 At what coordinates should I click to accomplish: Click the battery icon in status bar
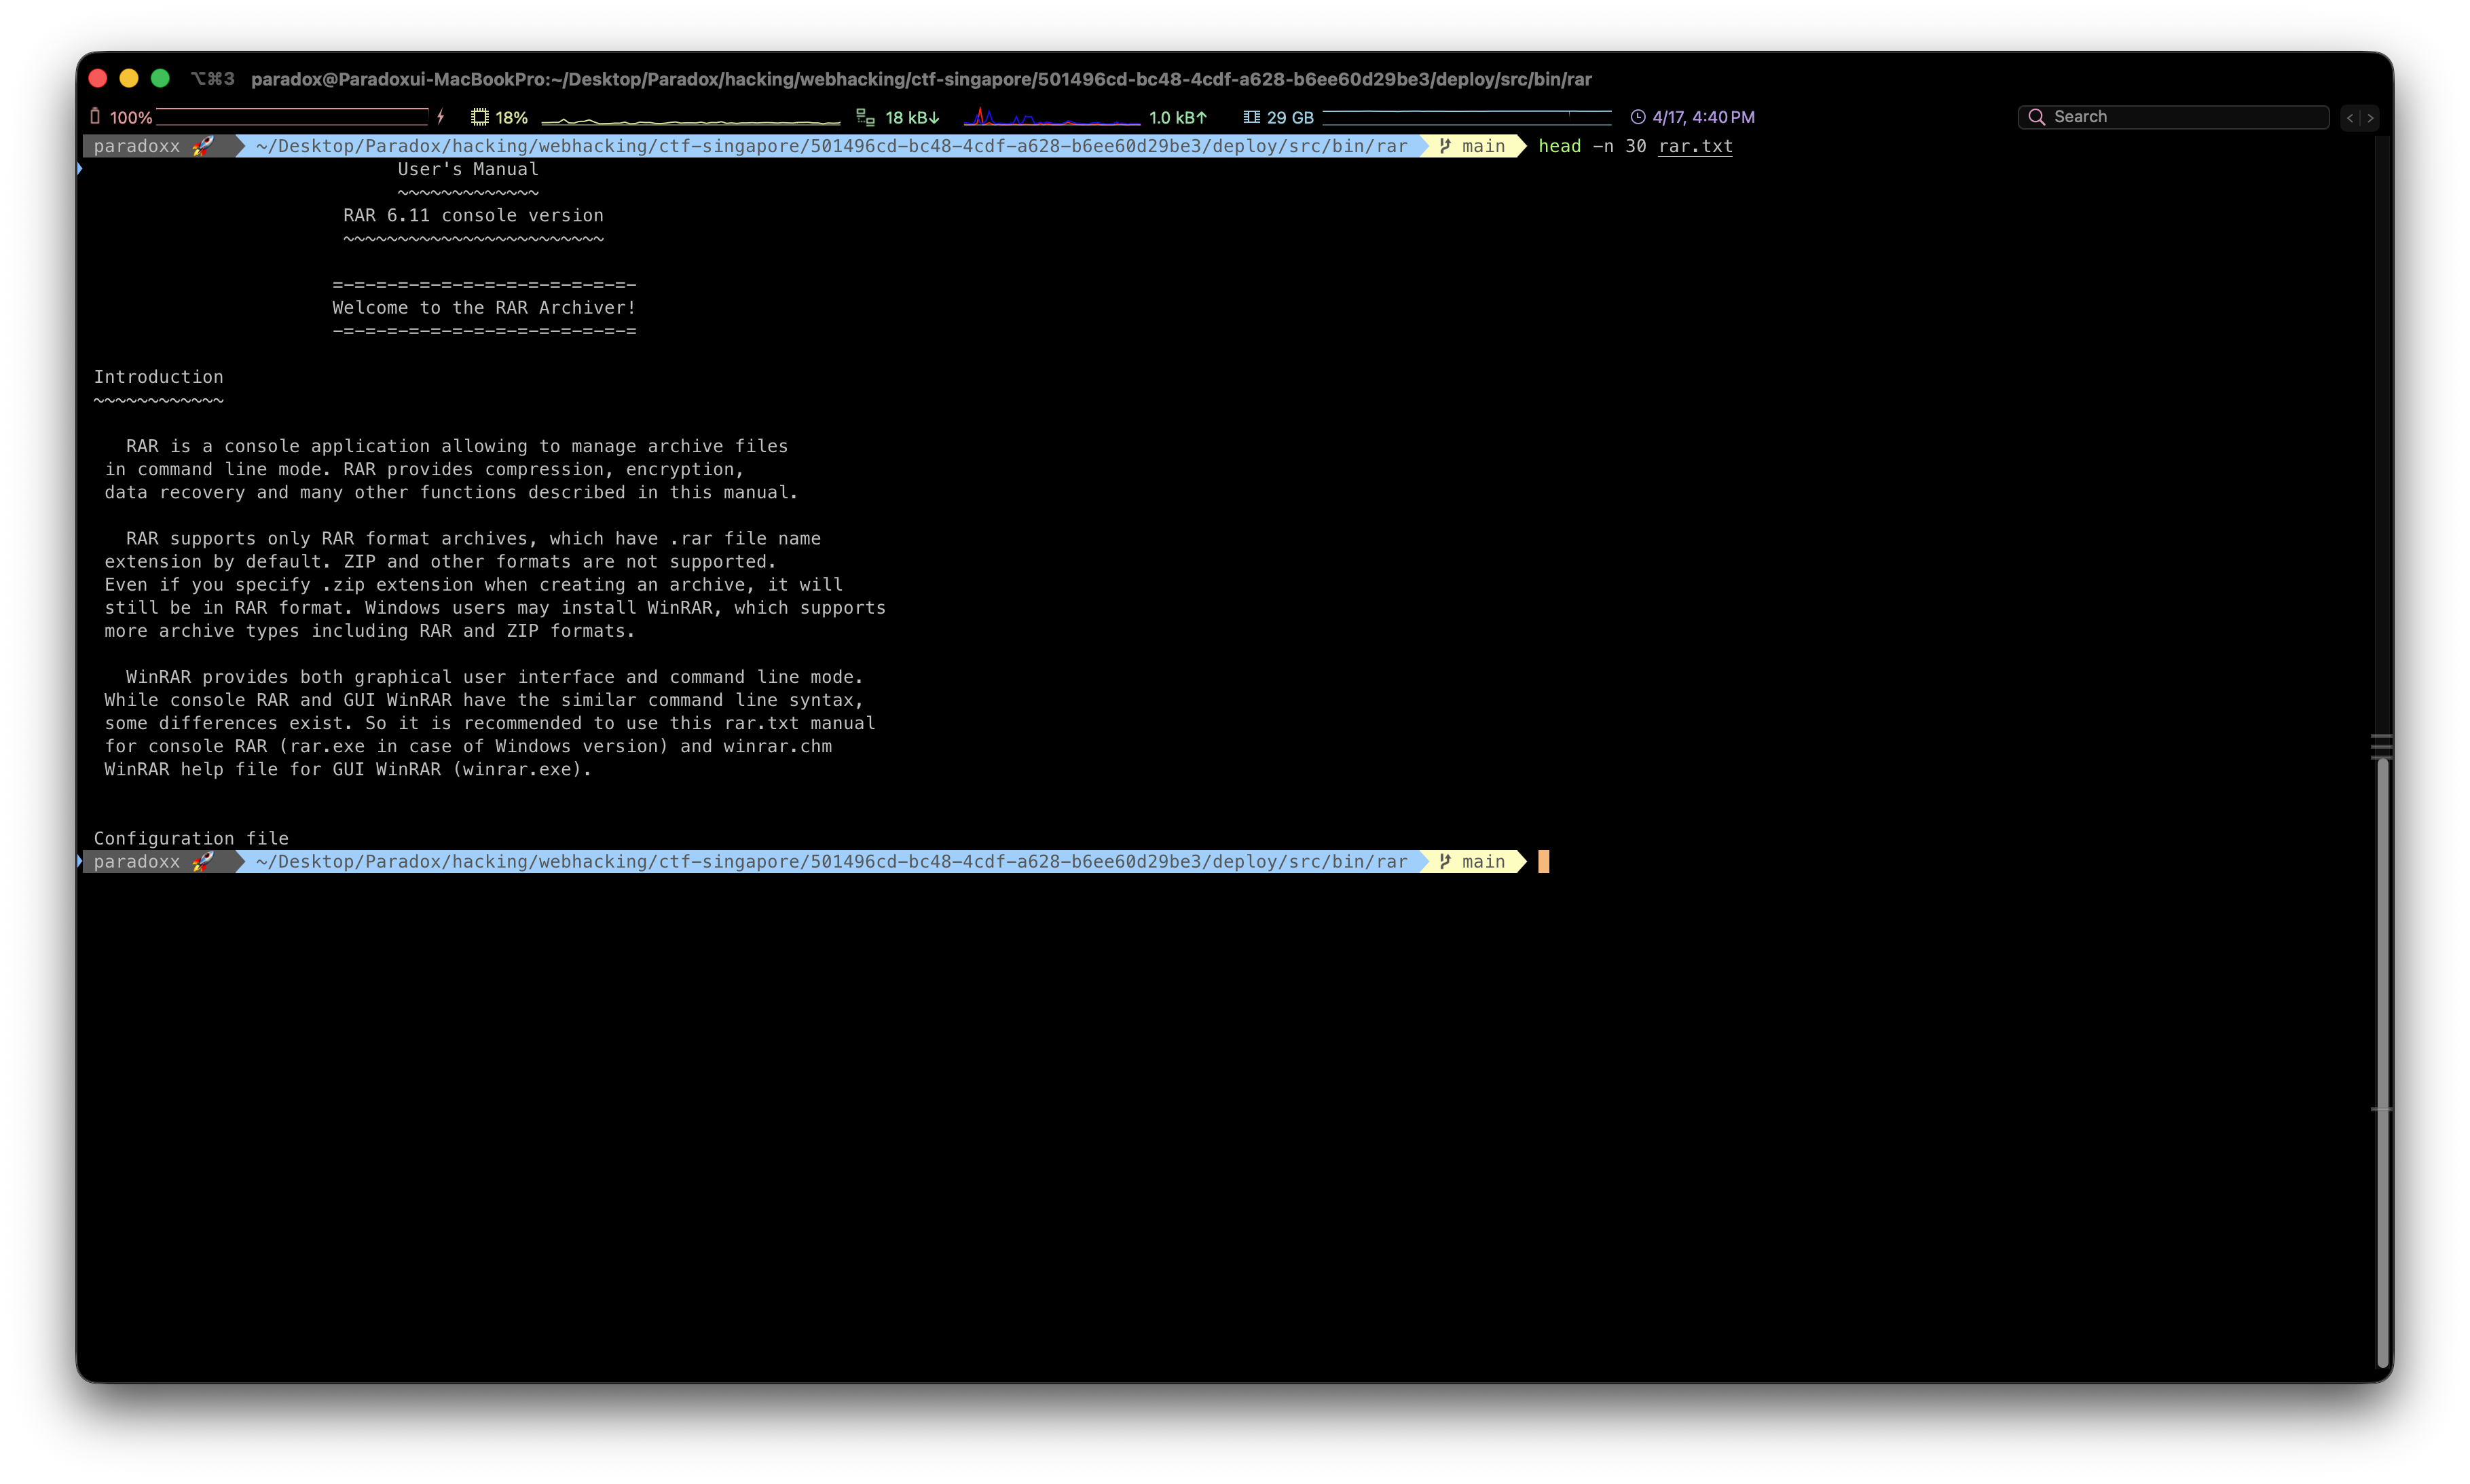(x=95, y=117)
